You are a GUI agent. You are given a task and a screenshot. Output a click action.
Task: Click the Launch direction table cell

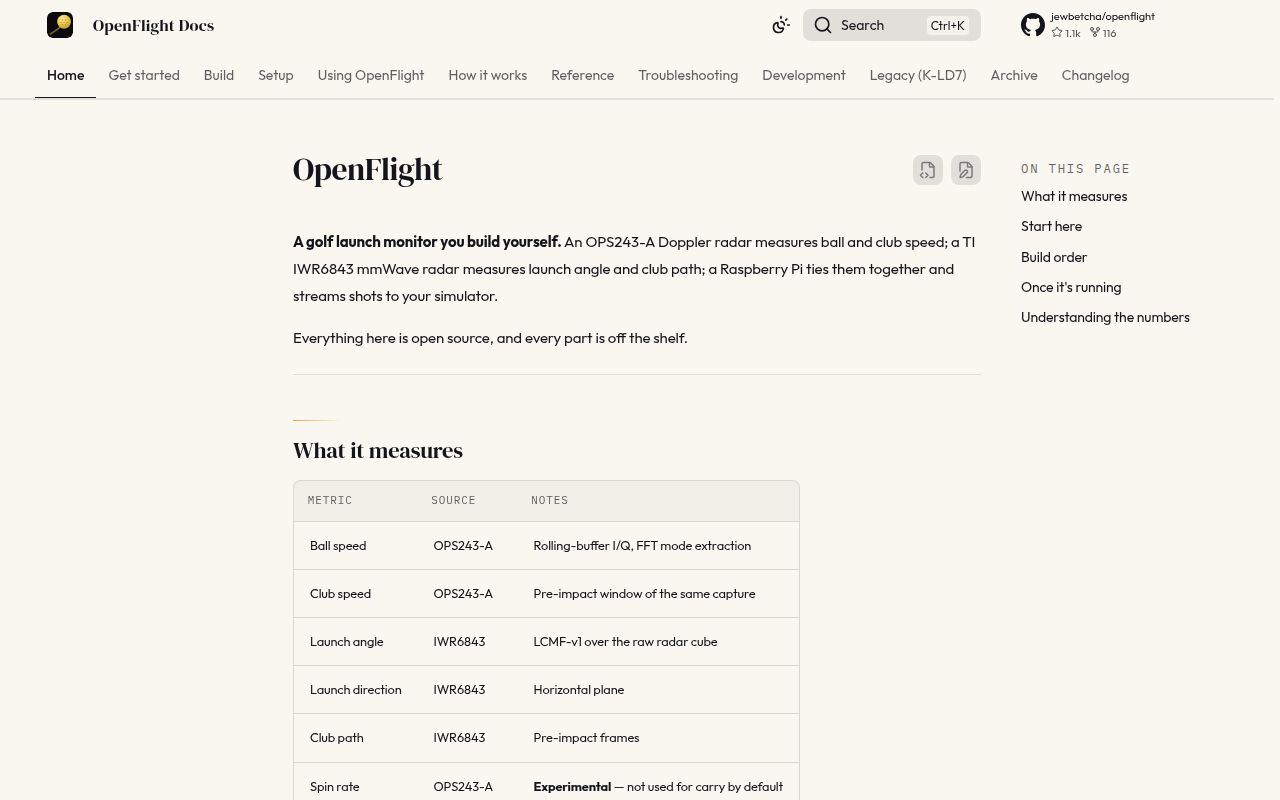(x=356, y=690)
